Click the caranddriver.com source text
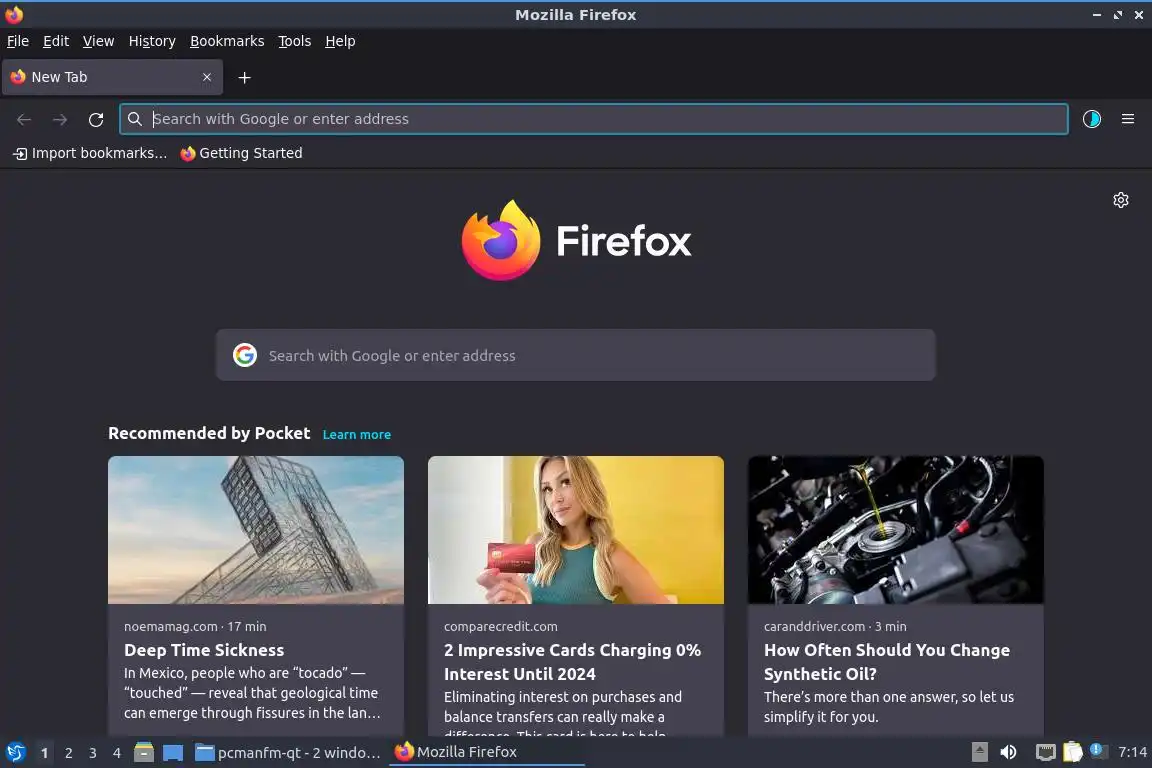1152x768 pixels. coord(814,627)
